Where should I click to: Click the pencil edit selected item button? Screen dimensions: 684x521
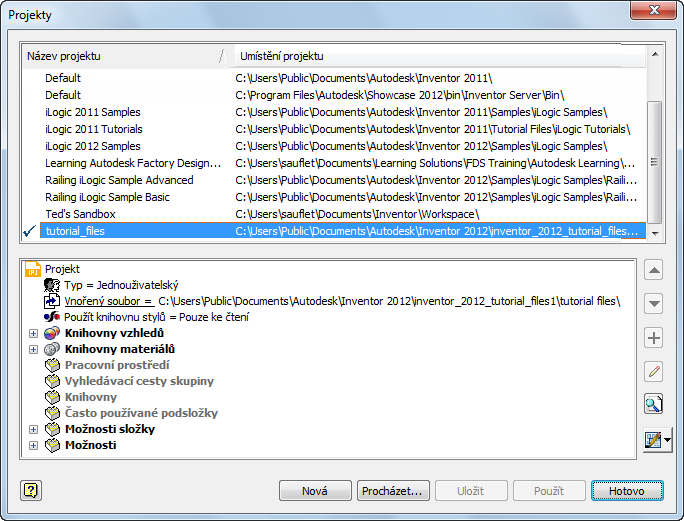(x=653, y=372)
